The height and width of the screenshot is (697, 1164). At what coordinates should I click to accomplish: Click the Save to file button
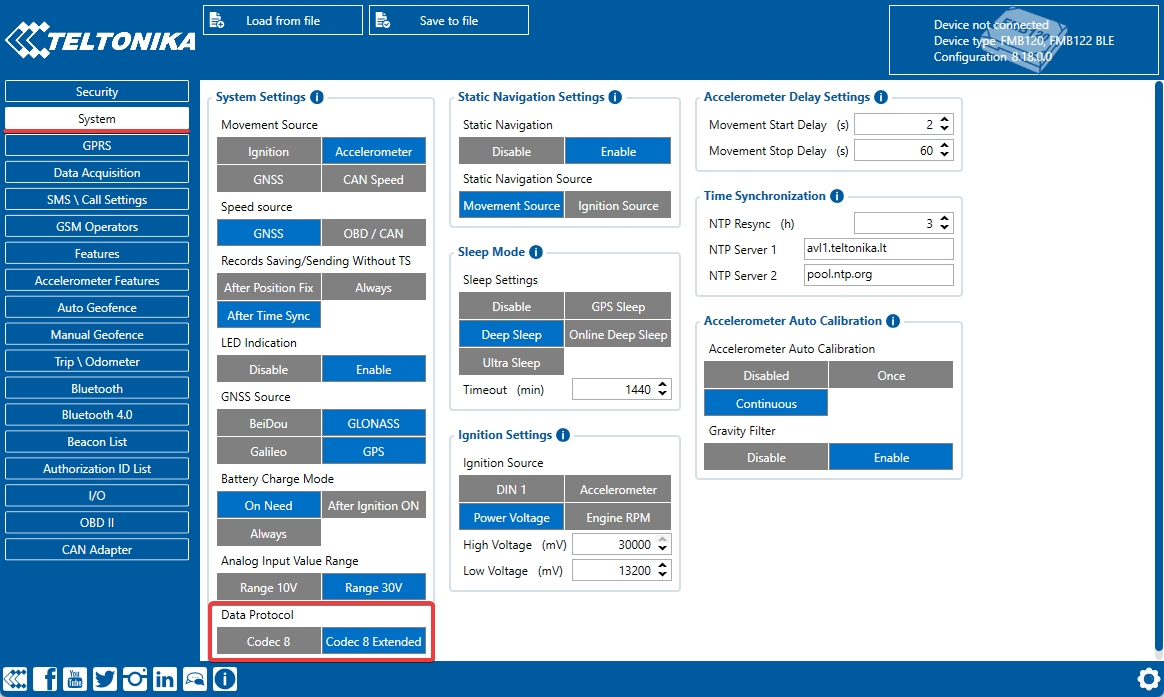click(448, 19)
